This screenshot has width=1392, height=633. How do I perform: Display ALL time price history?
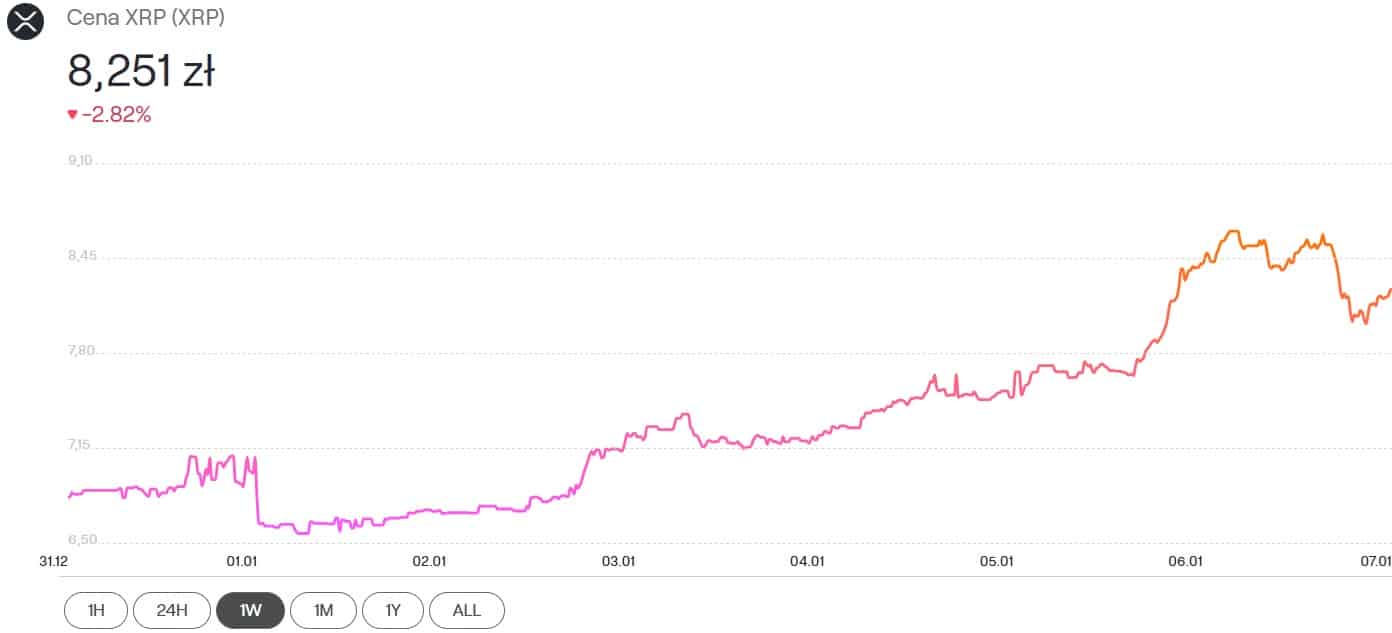point(467,609)
